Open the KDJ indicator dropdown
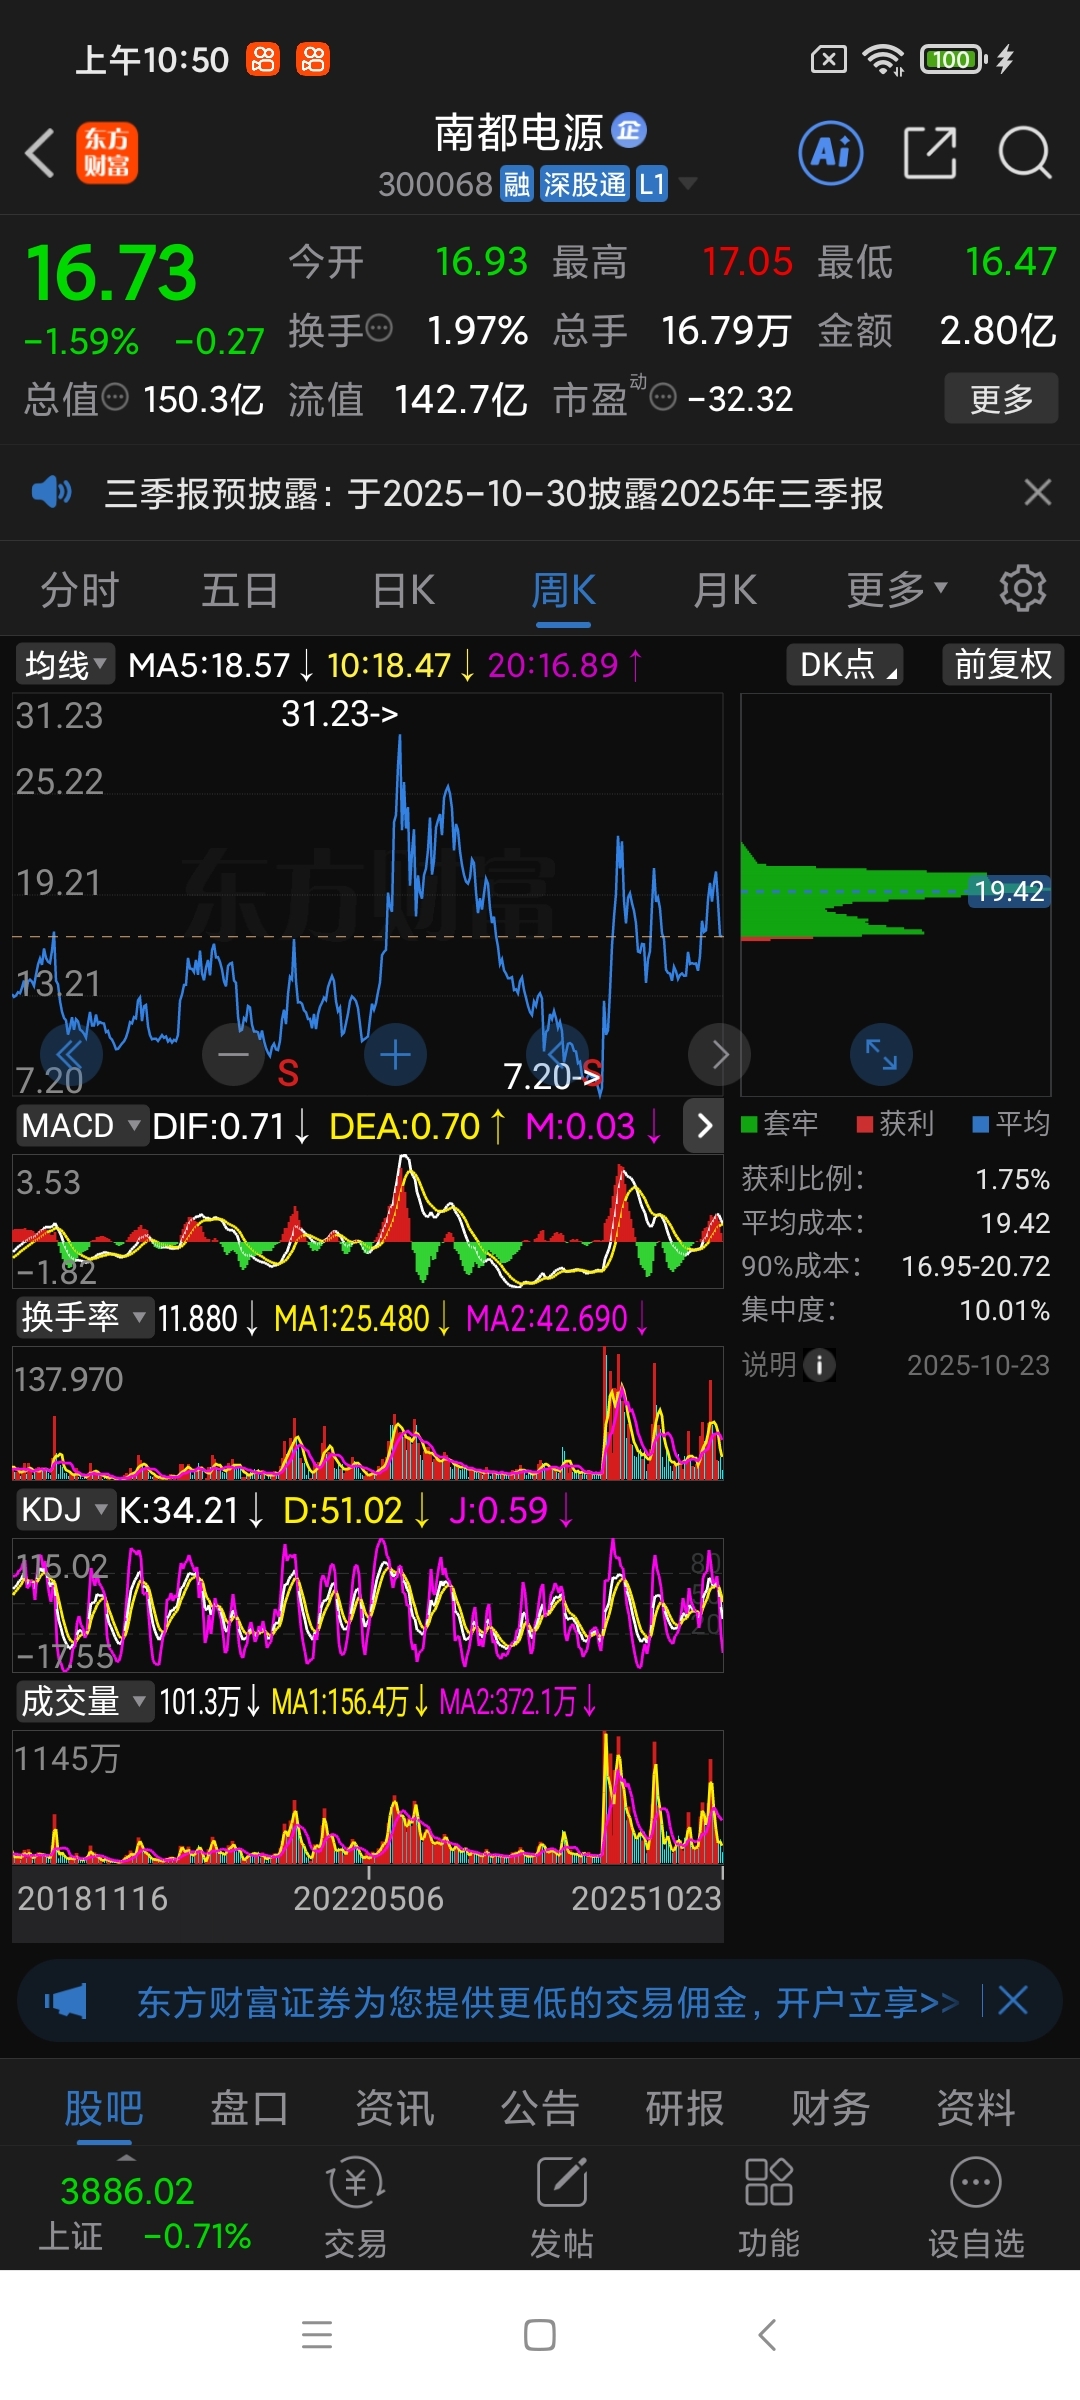Viewport: 1080px width, 2400px height. (64, 1509)
